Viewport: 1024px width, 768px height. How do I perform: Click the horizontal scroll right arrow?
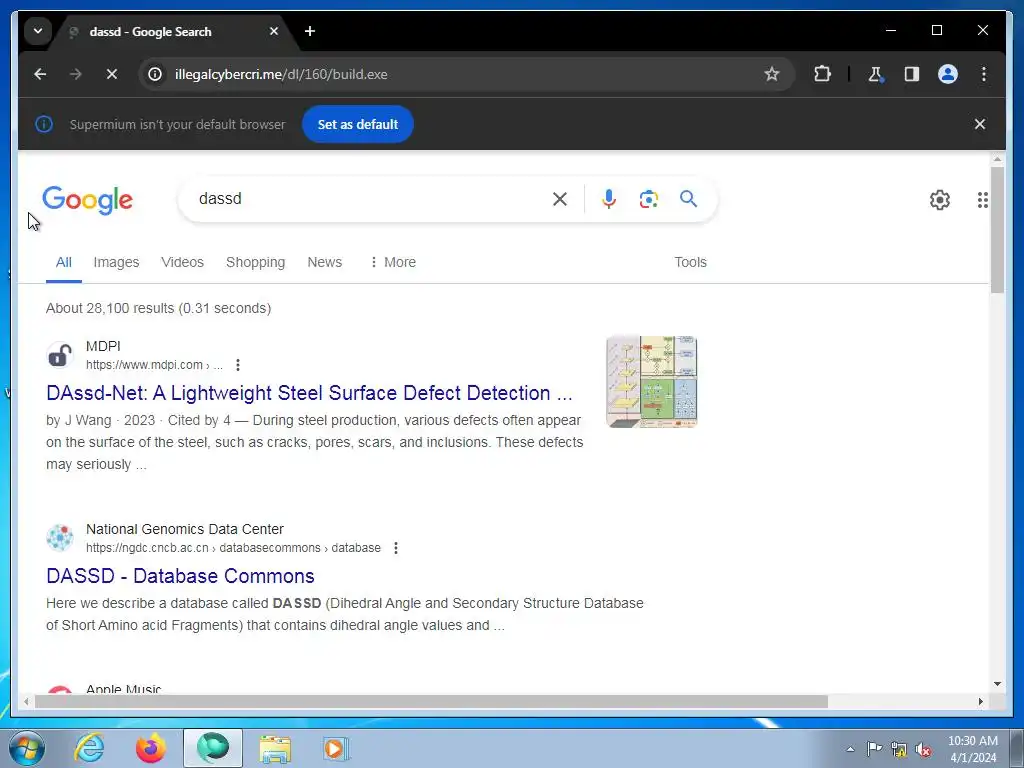[x=980, y=701]
